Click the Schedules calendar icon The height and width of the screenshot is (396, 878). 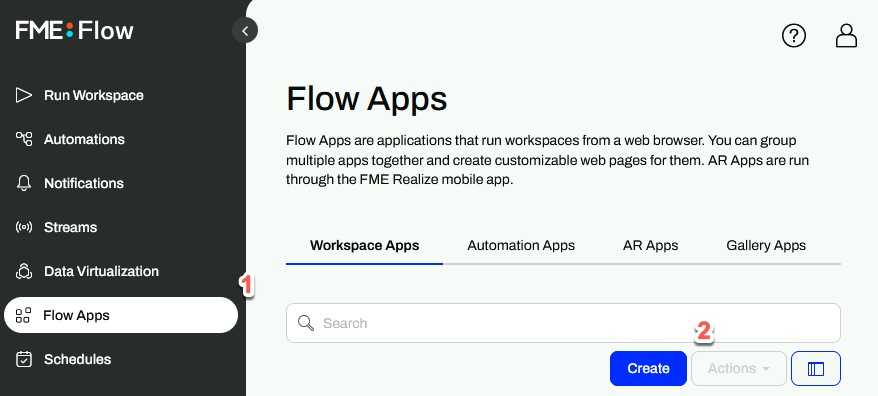coord(24,359)
